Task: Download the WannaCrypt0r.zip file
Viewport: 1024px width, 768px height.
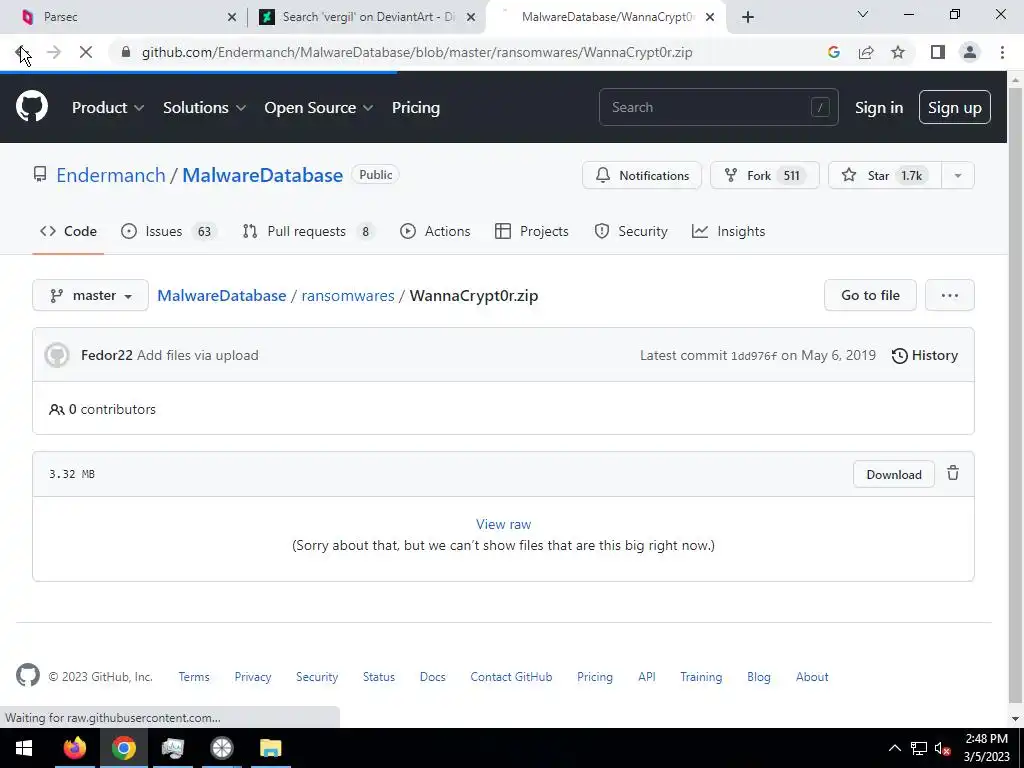Action: [x=893, y=474]
